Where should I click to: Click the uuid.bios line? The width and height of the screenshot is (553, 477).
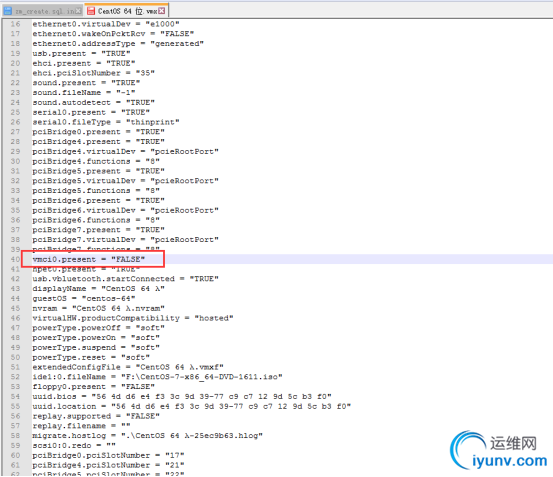tap(182, 397)
